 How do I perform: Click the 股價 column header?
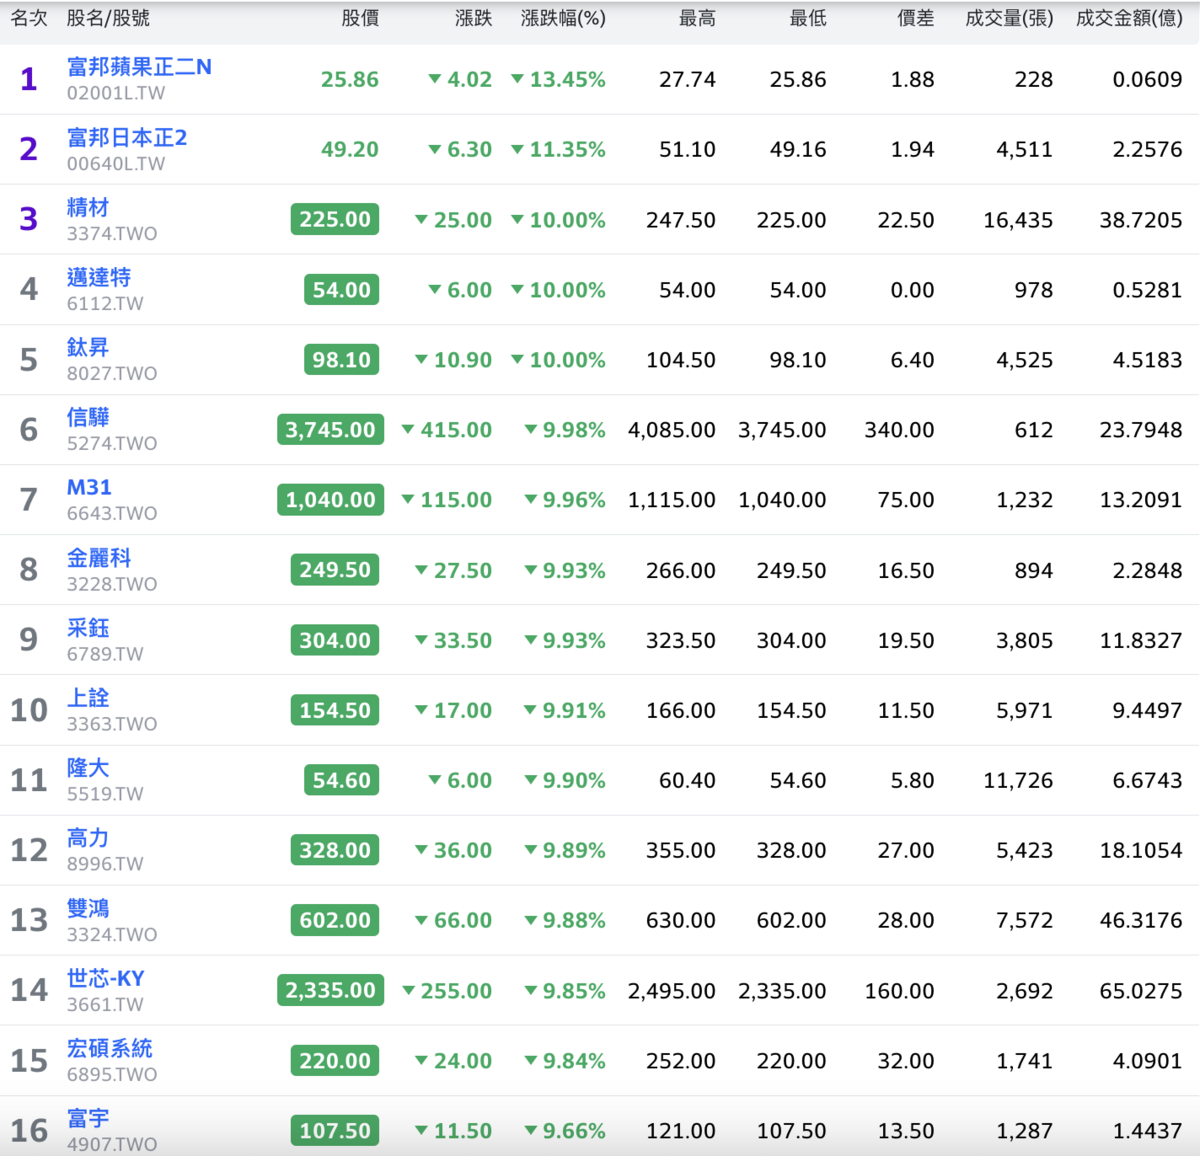[360, 18]
